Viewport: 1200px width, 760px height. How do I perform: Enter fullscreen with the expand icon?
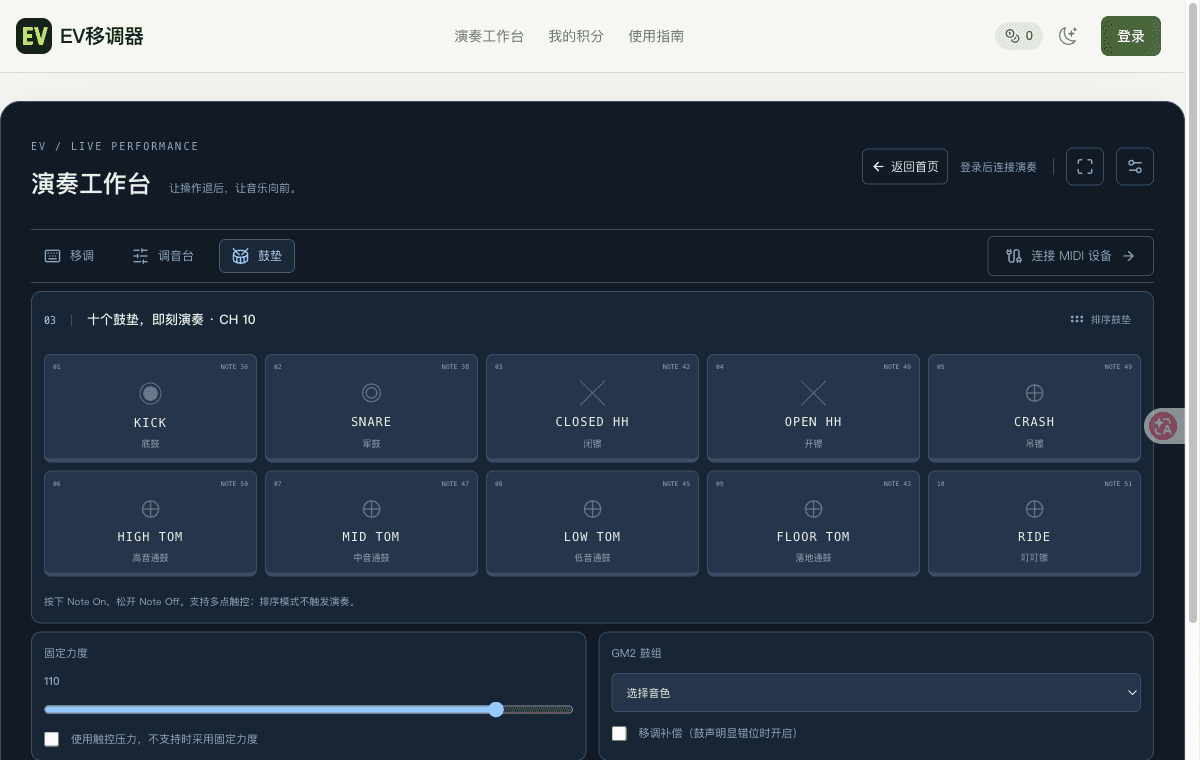[1085, 167]
